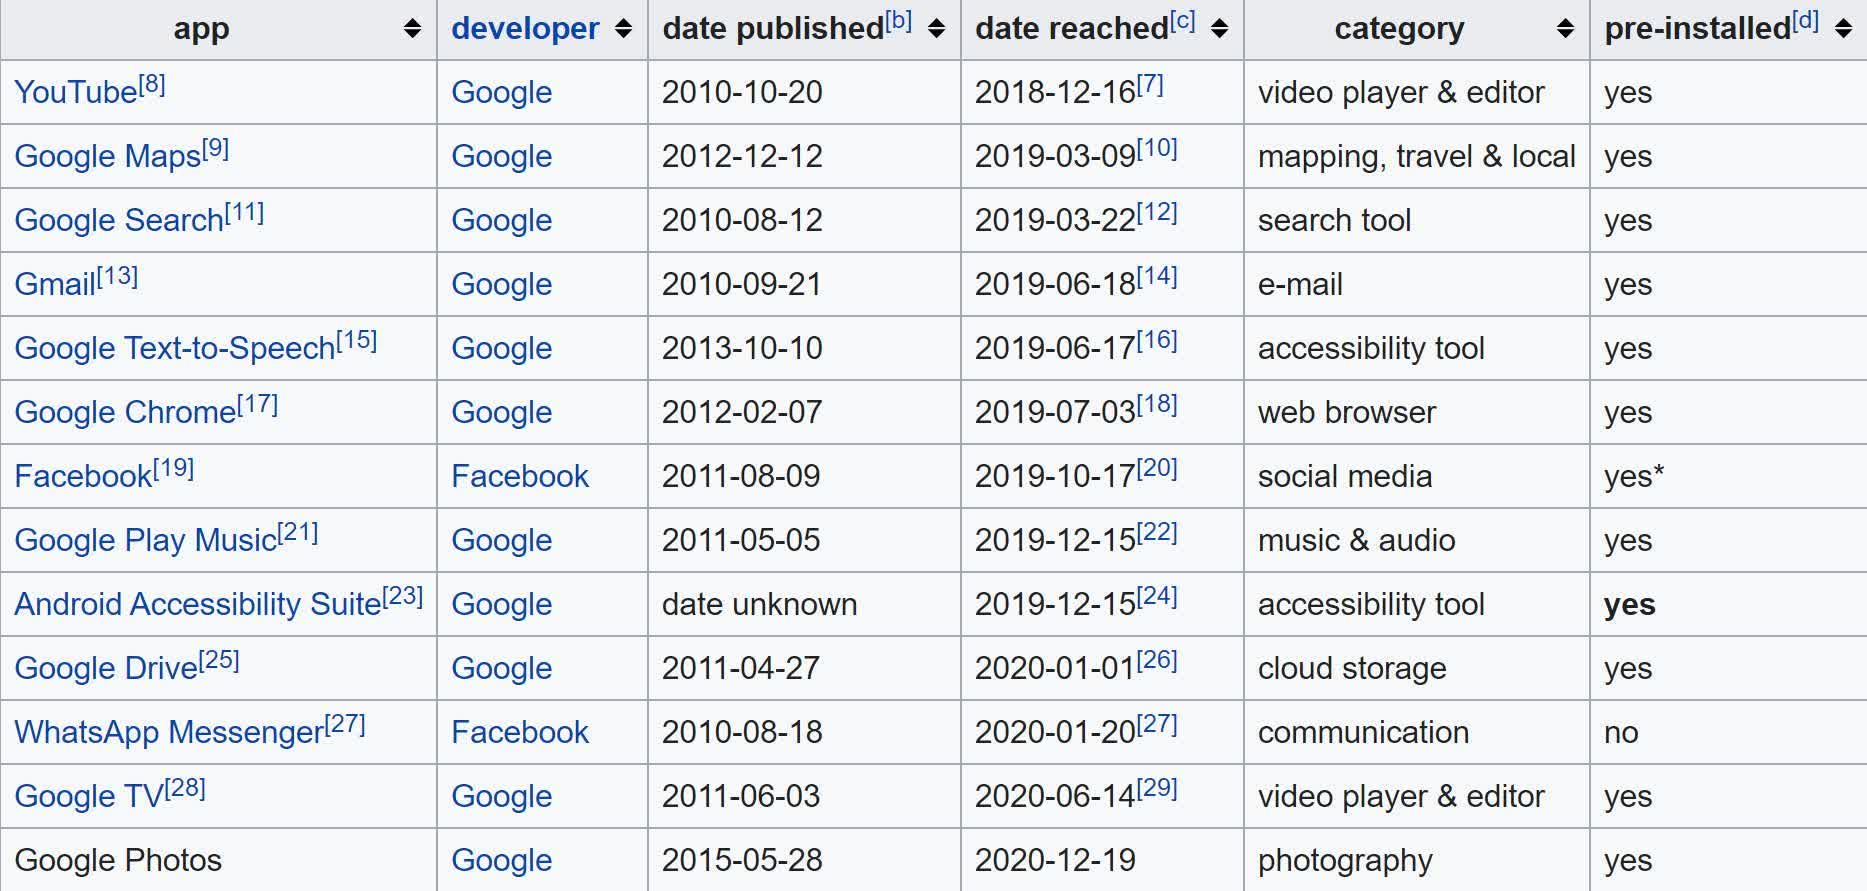This screenshot has width=1867, height=891.
Task: Sort the table by app name
Action: [x=412, y=29]
